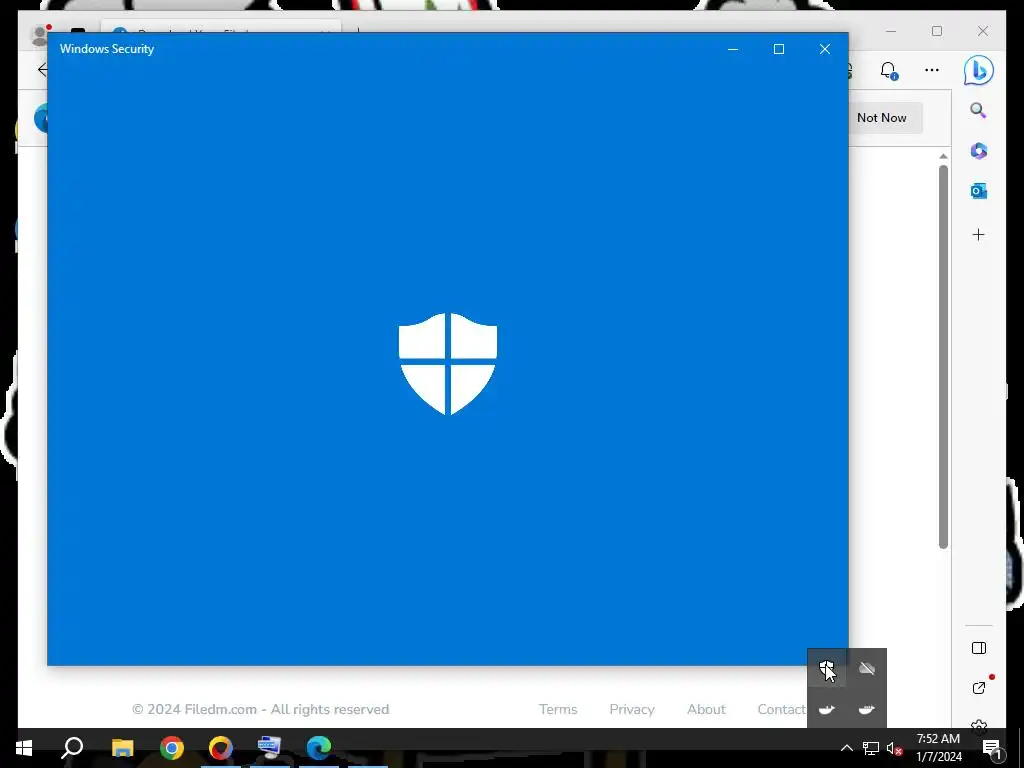
Task: Click the Edge vertical scrollbar thumb
Action: click(x=943, y=357)
